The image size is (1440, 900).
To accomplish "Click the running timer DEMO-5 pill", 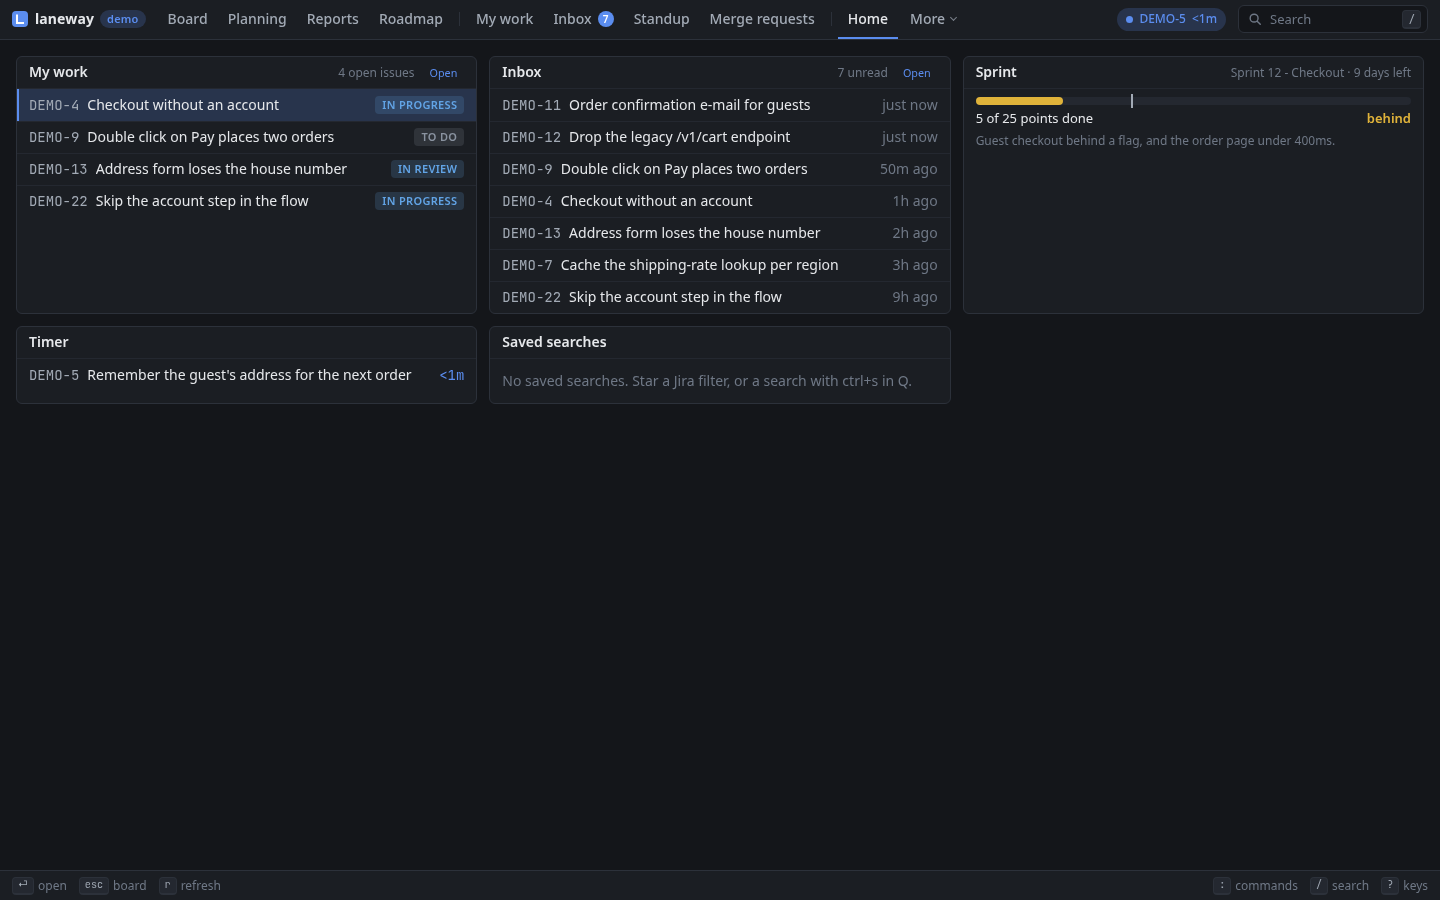I will coord(1171,19).
